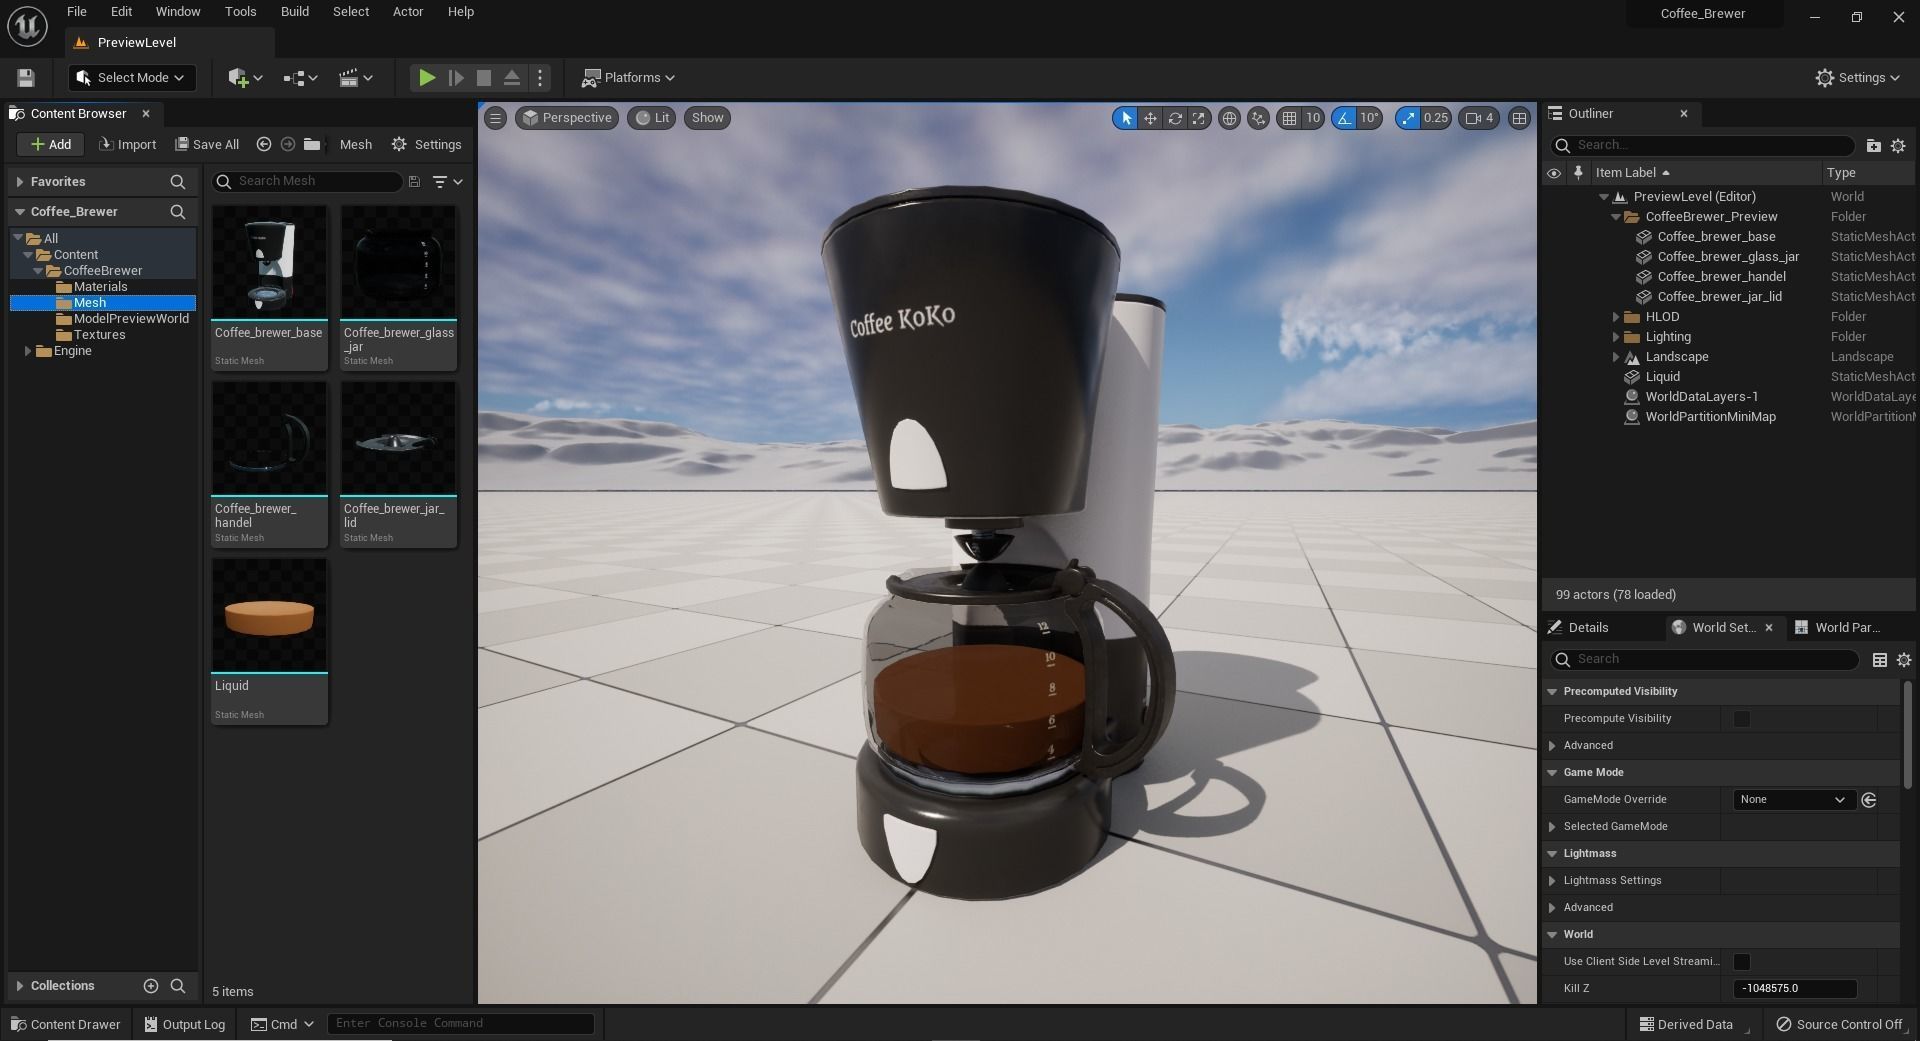
Task: Toggle Use Client Side Level Streaming checkbox
Action: 1741,962
